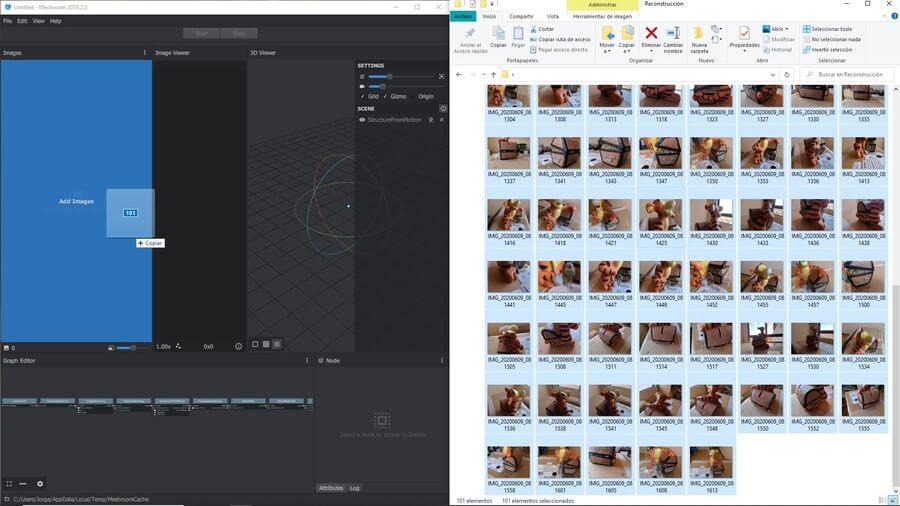
Task: Open the Images panel three-dot menu
Action: pos(145,52)
